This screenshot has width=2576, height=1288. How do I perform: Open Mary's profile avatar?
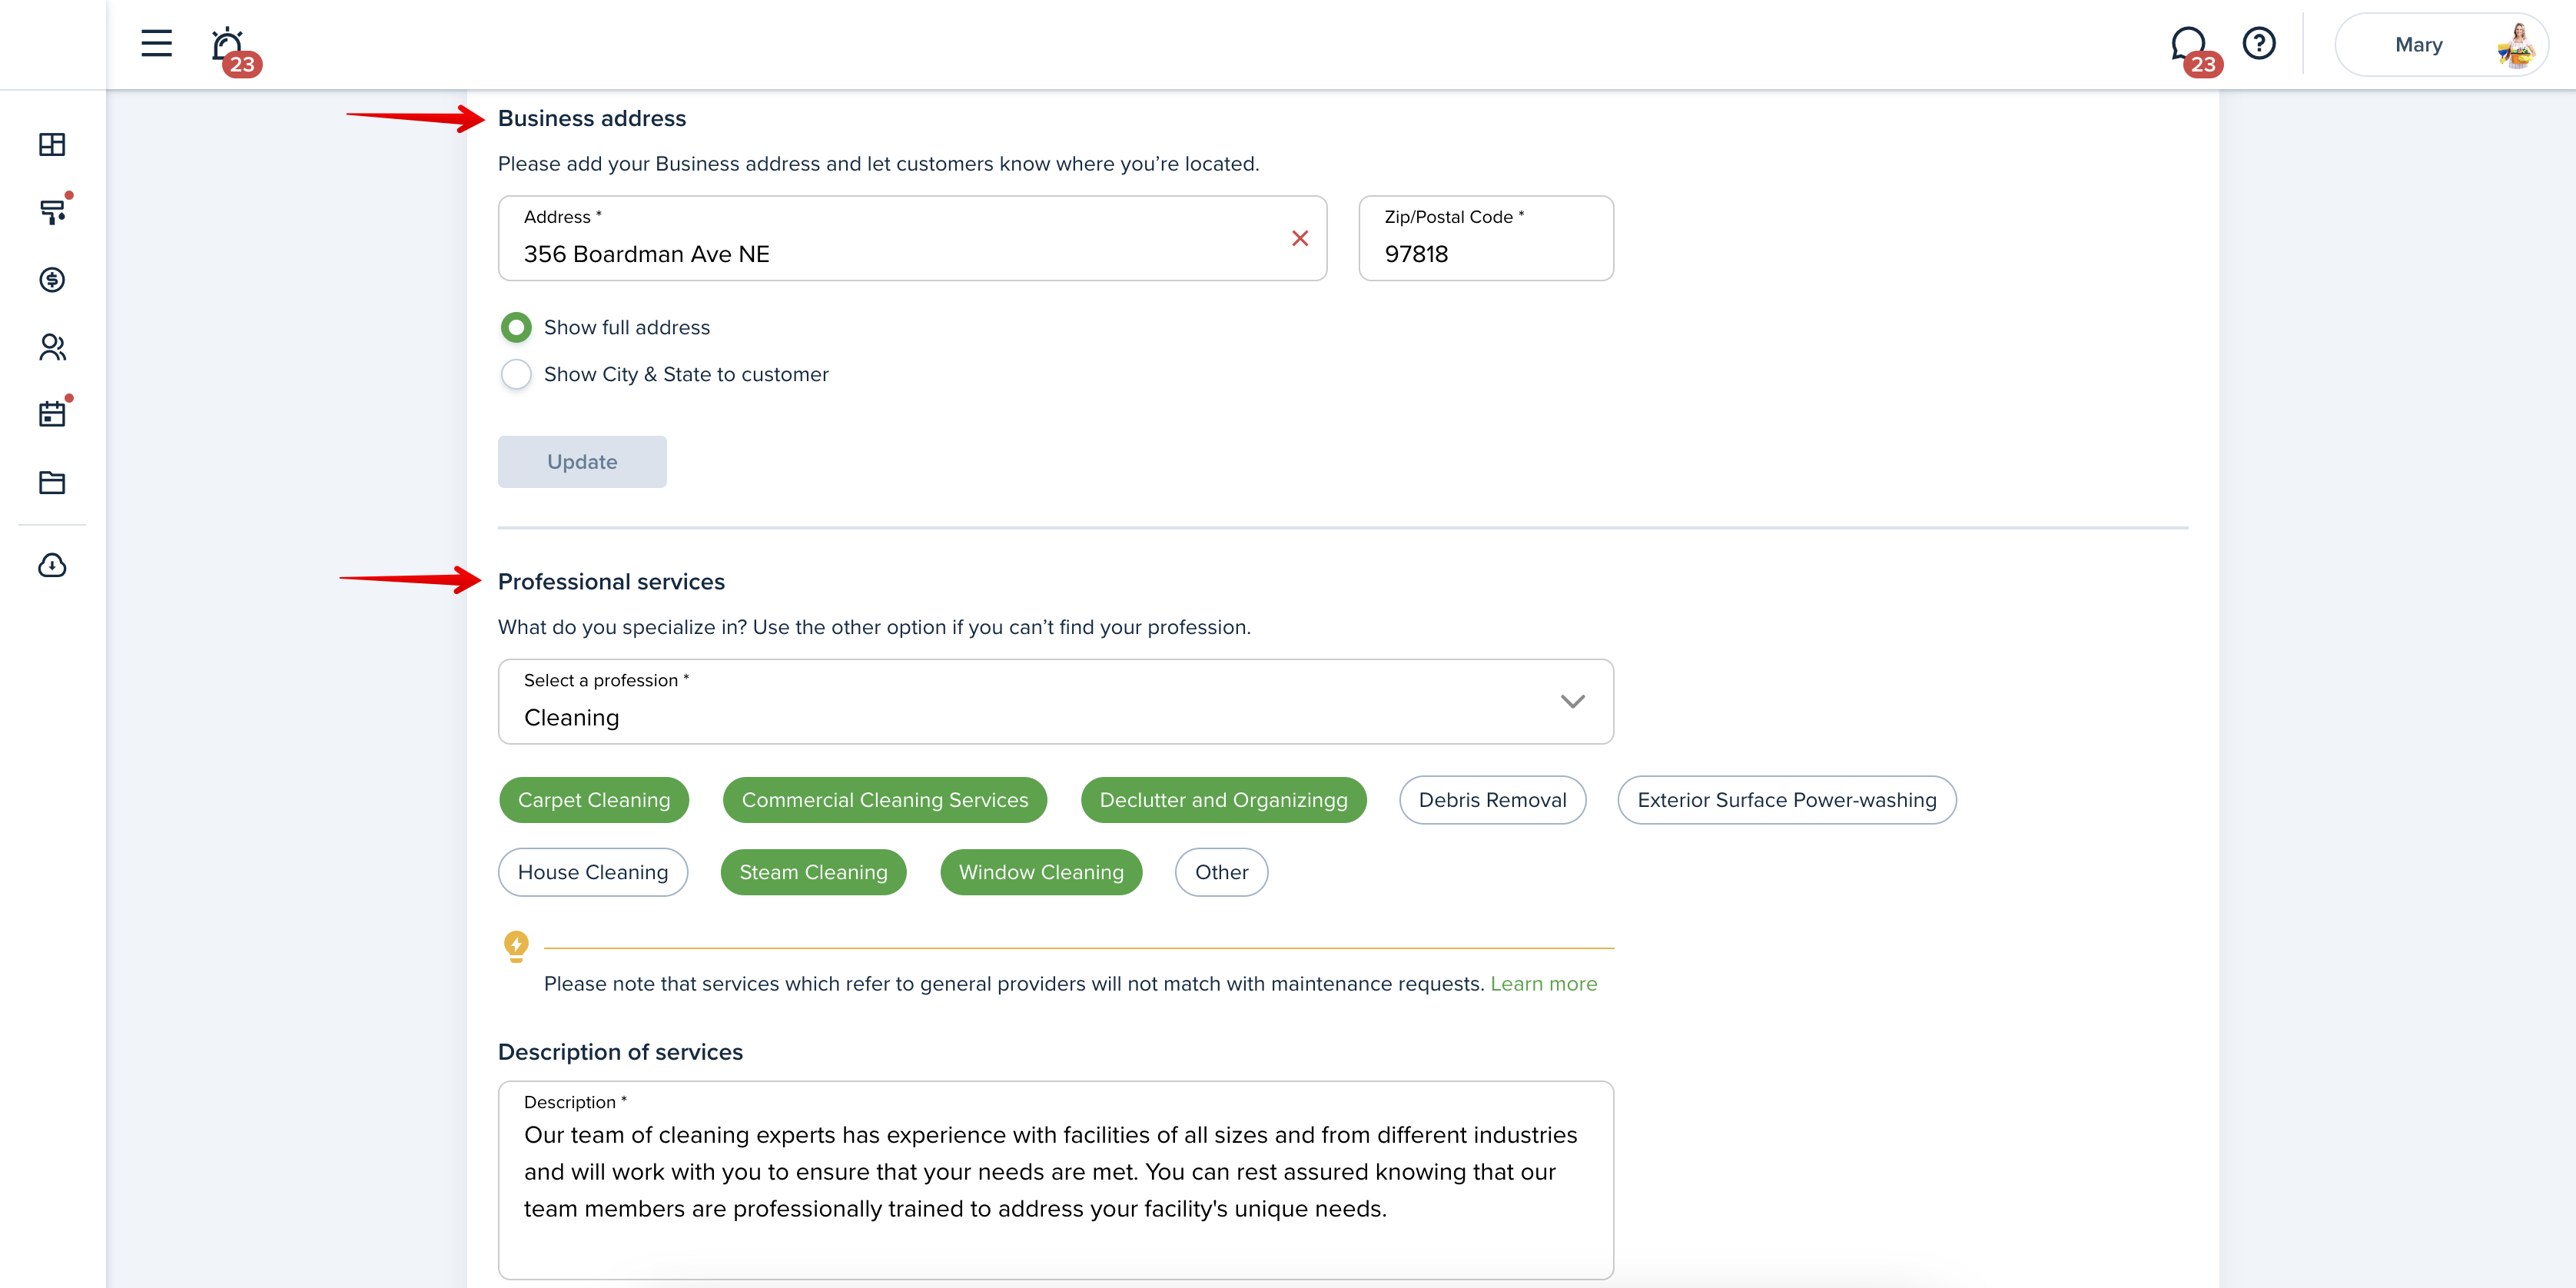pos(2517,45)
